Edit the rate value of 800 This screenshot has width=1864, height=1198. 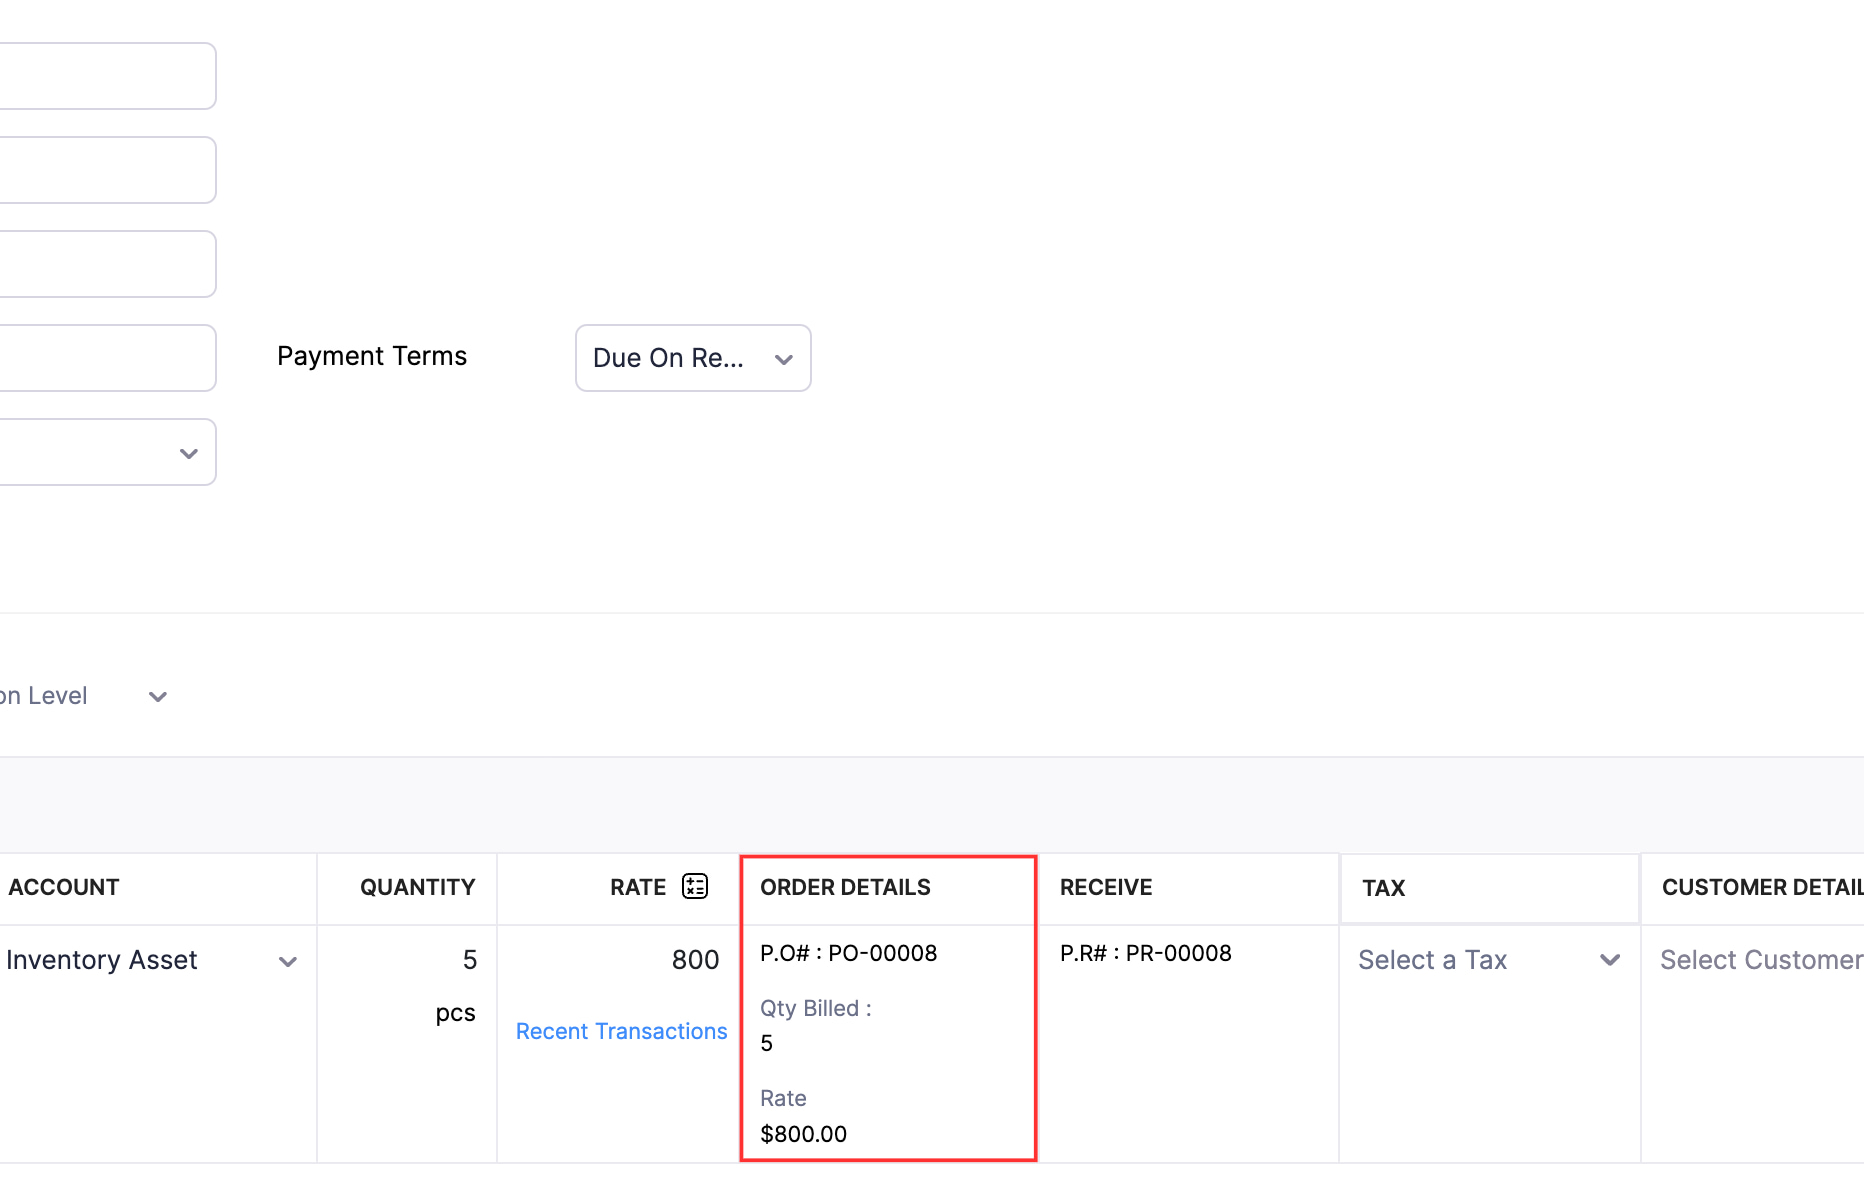pyautogui.click(x=694, y=959)
